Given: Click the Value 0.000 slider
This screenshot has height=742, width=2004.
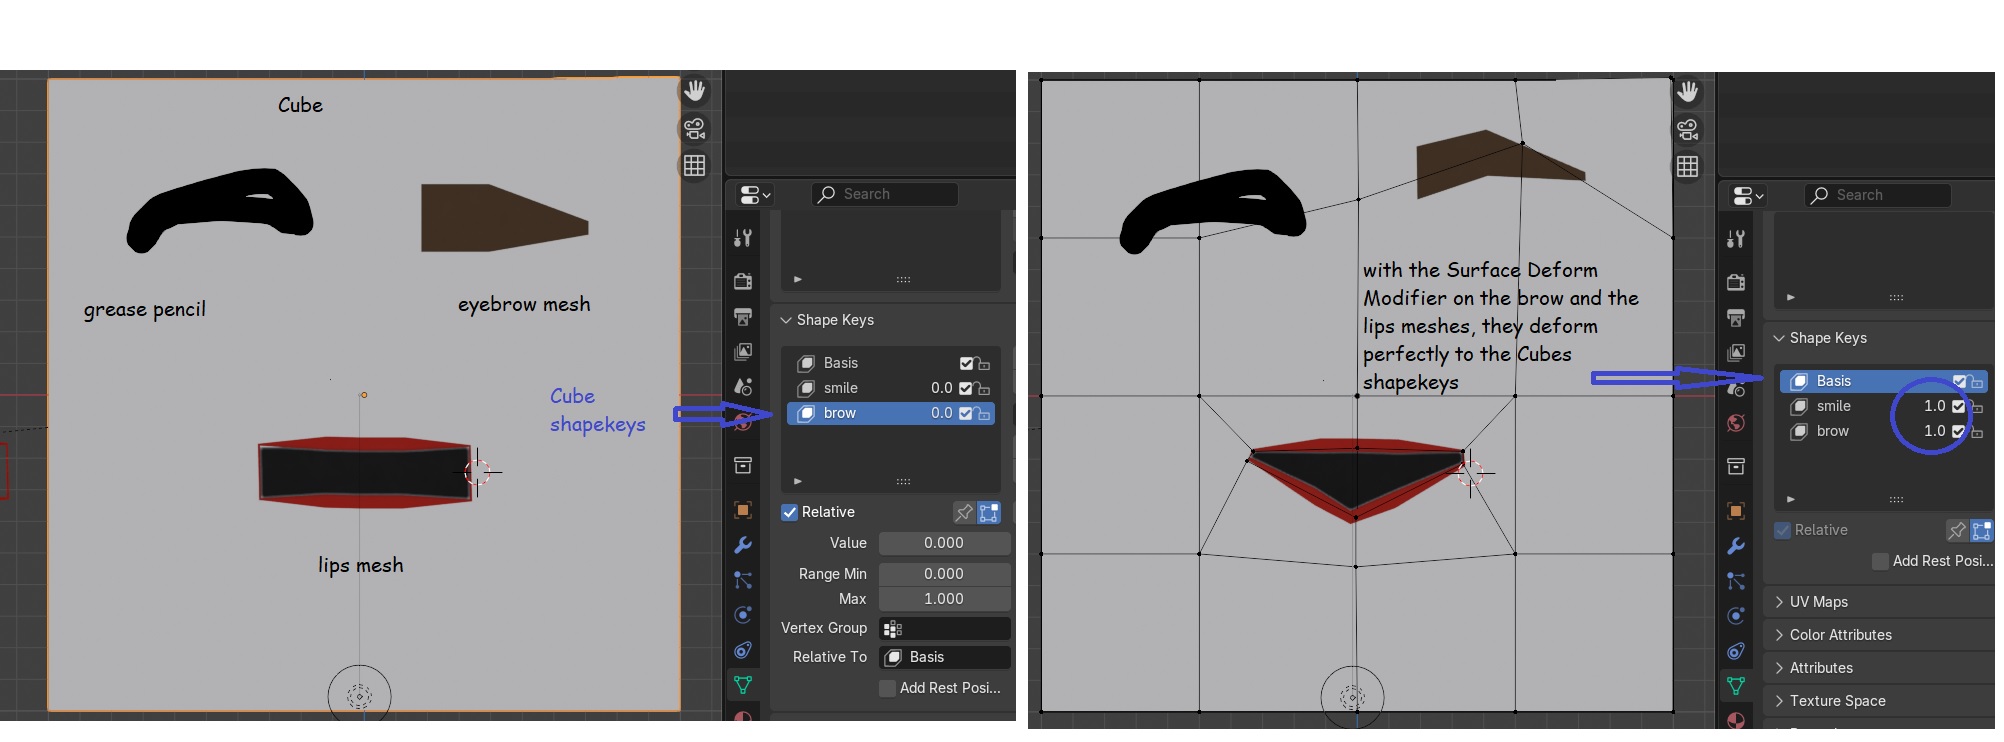Looking at the screenshot, I should [945, 543].
